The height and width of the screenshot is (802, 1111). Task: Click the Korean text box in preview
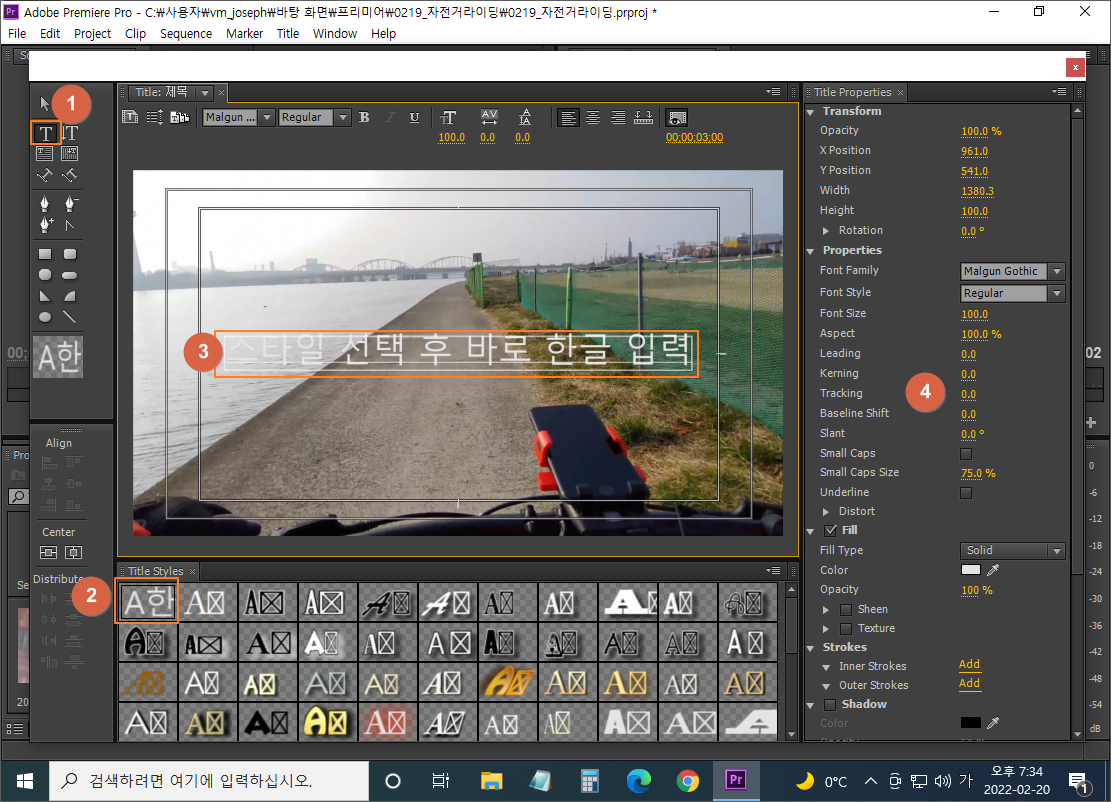[456, 353]
